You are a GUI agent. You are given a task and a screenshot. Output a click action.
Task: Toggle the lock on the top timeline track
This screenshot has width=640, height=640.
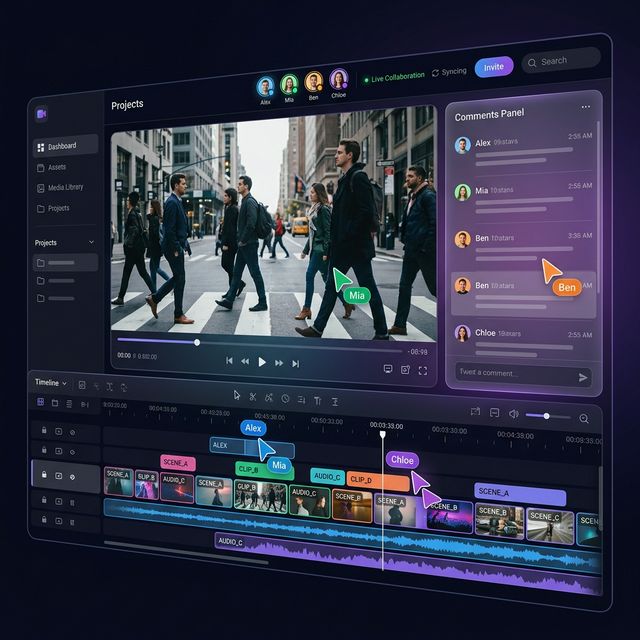(44, 430)
